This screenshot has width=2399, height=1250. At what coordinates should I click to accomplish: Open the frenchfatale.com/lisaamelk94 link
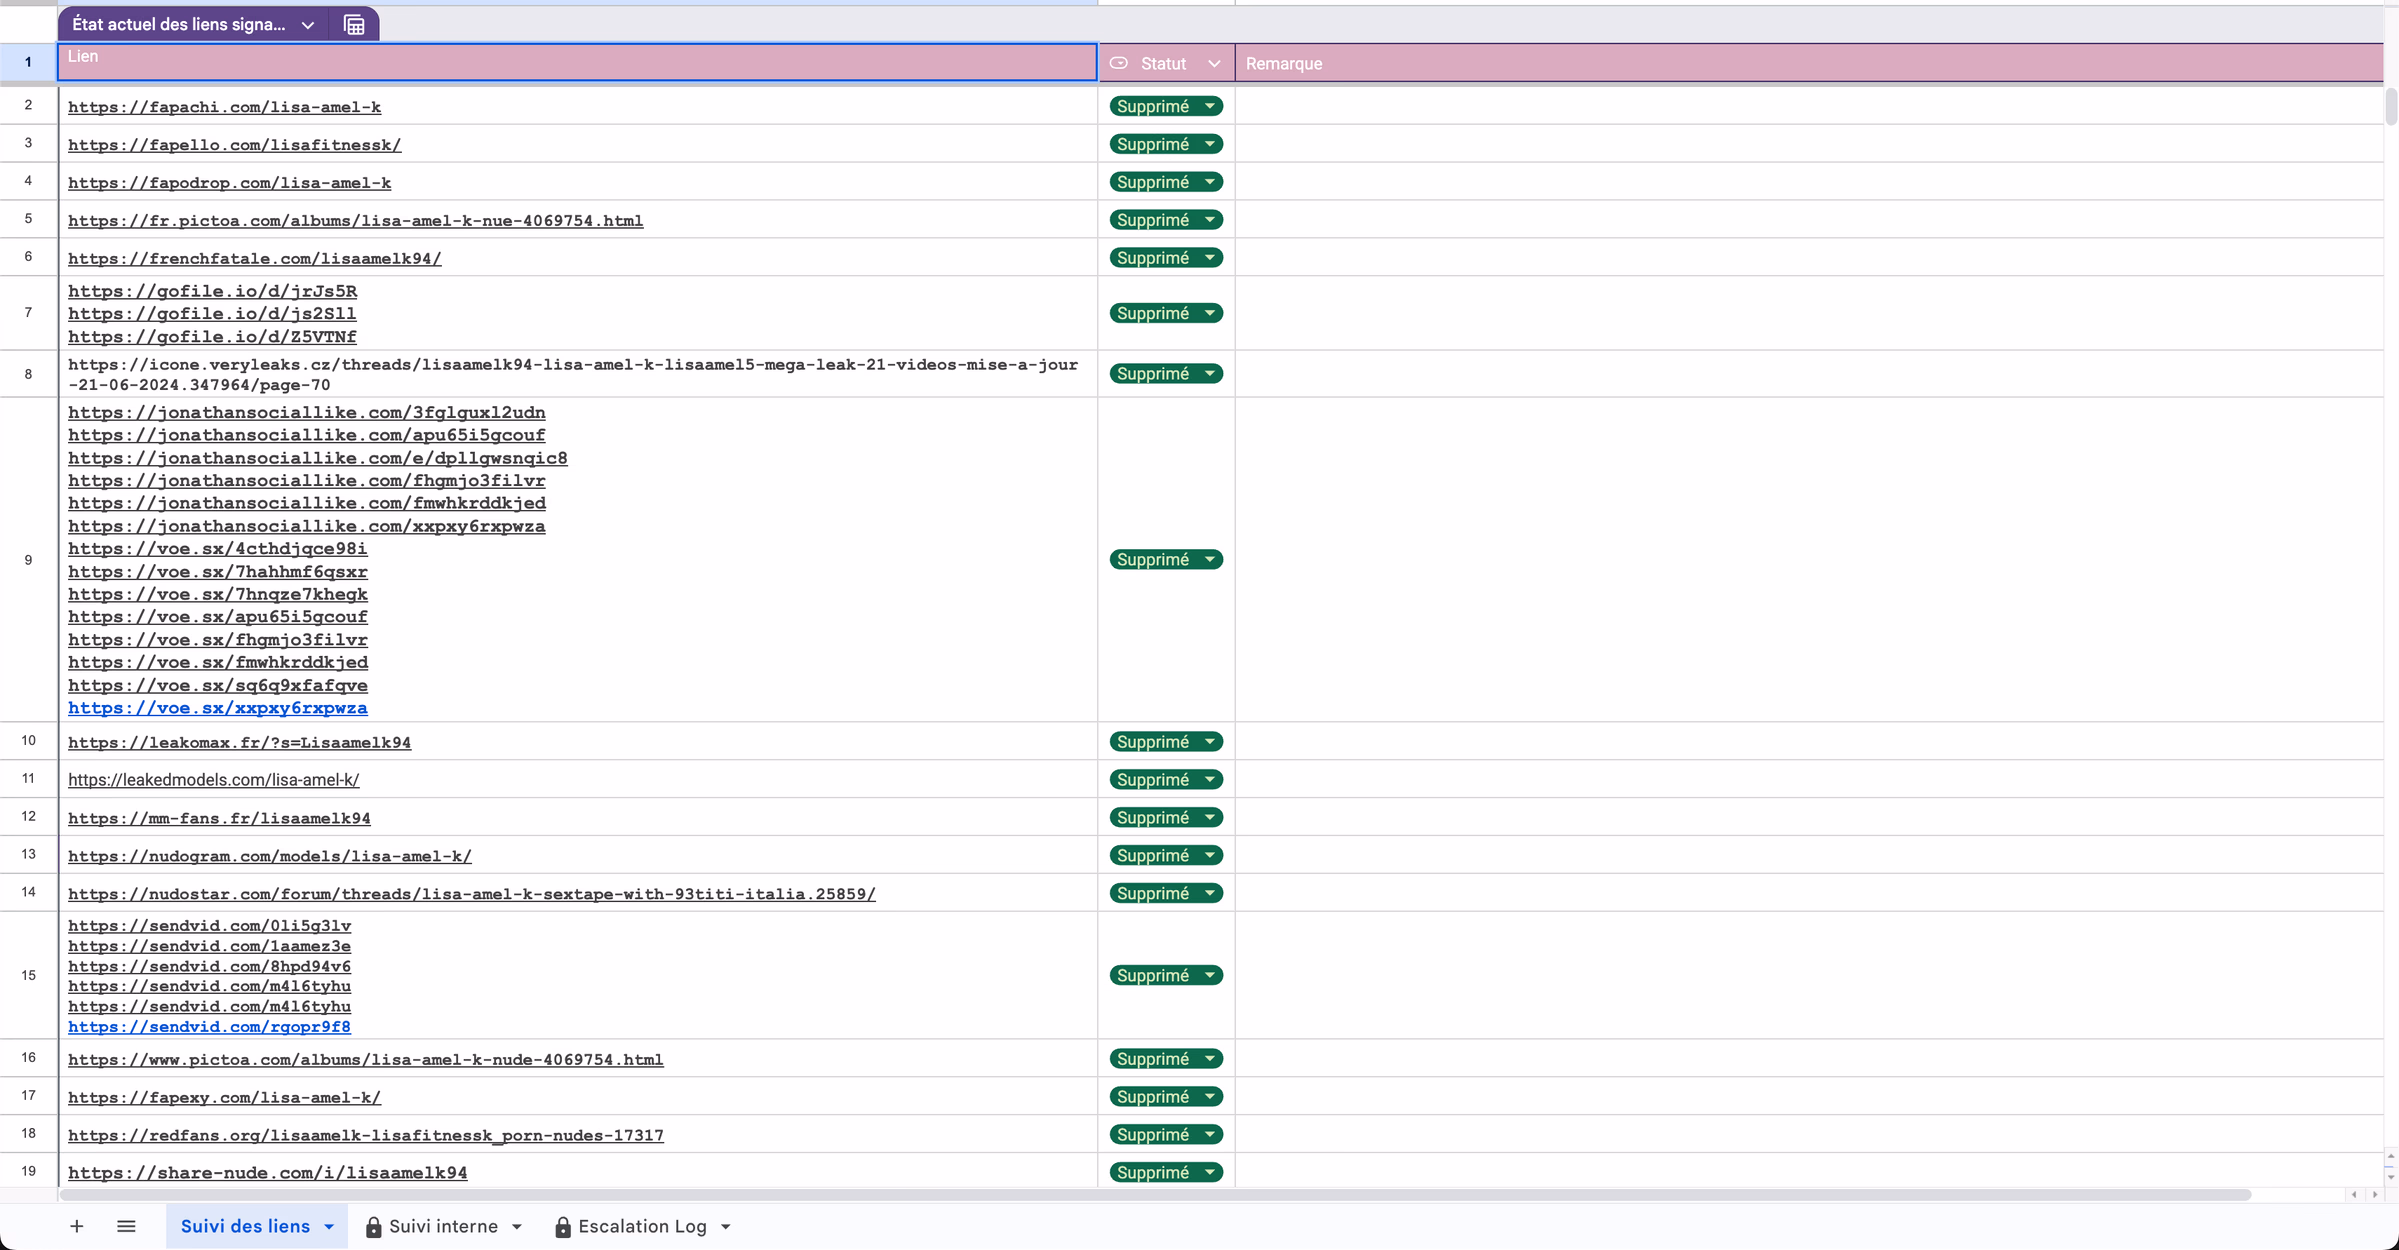pos(254,259)
